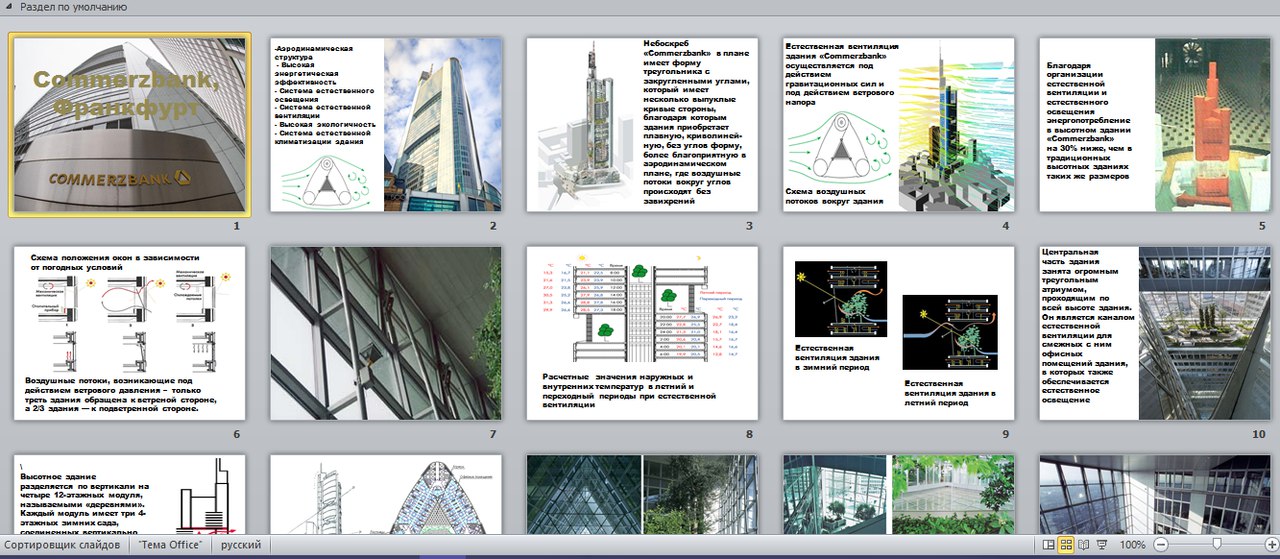Select slide 10 'Центральная часть здания' thumbnail
The width and height of the screenshot is (1280, 559).
(1155, 333)
